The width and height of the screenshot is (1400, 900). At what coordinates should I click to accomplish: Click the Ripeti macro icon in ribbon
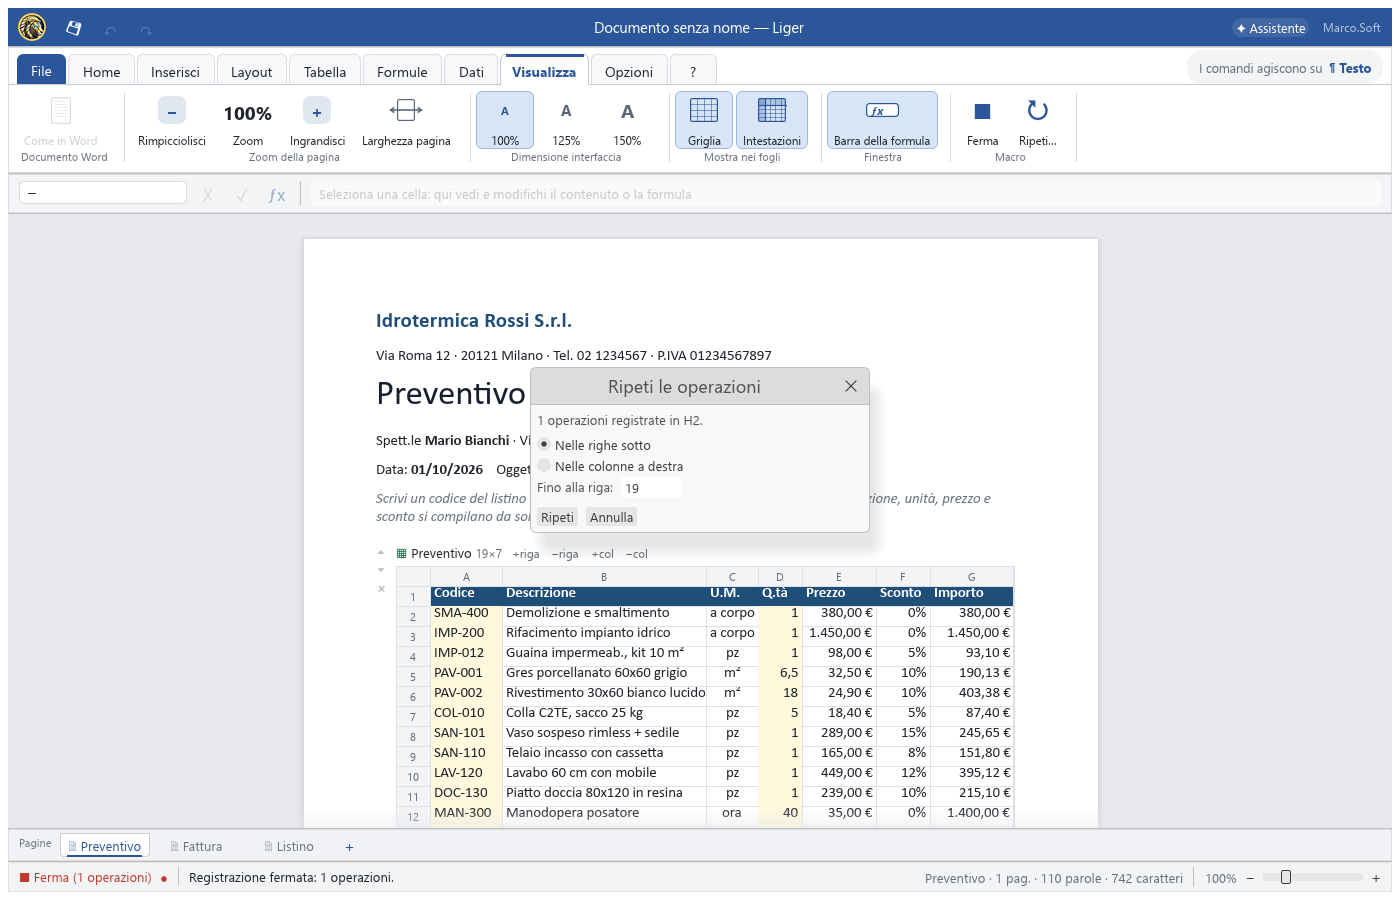pyautogui.click(x=1037, y=111)
